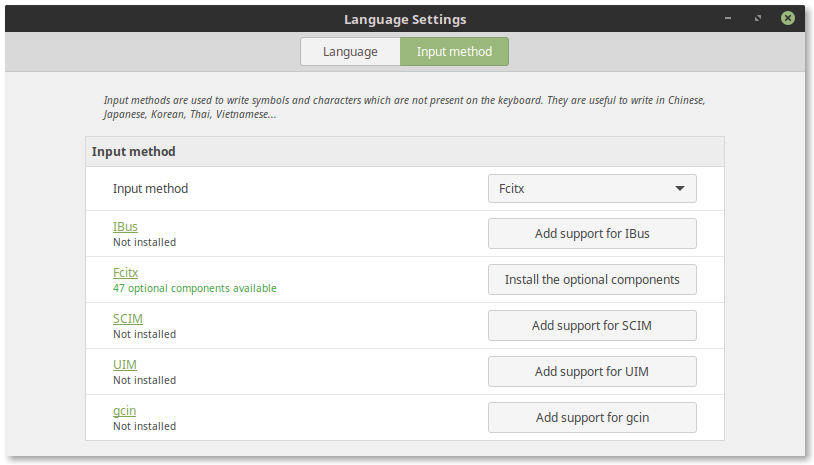814x465 pixels.
Task: Open the Fcitx input method dropdown
Action: (x=591, y=188)
